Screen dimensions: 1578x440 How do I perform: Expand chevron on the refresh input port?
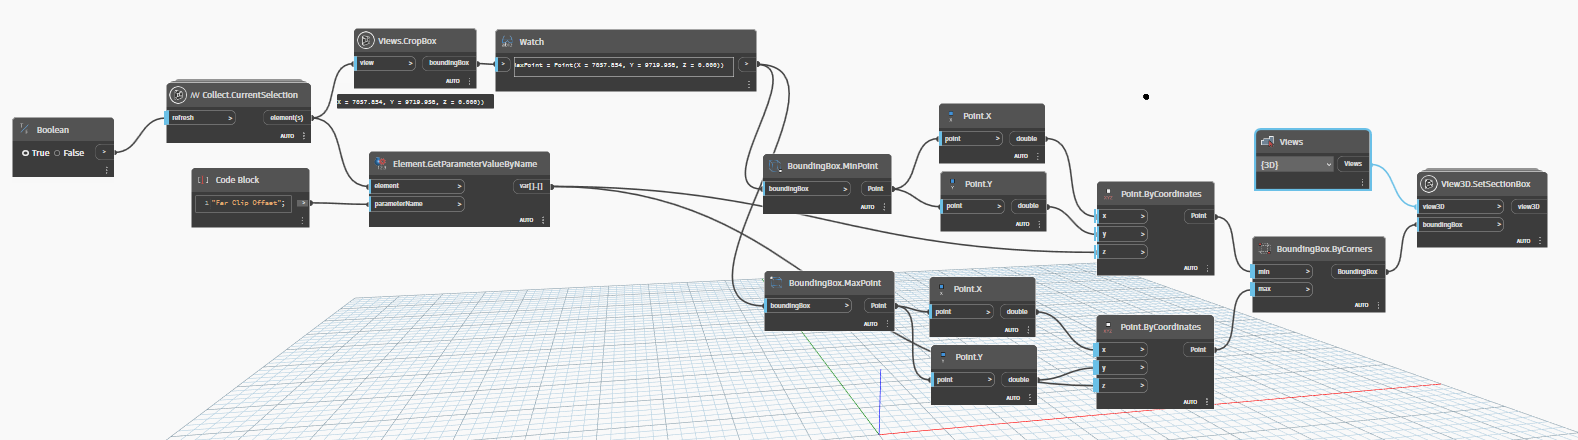[230, 118]
